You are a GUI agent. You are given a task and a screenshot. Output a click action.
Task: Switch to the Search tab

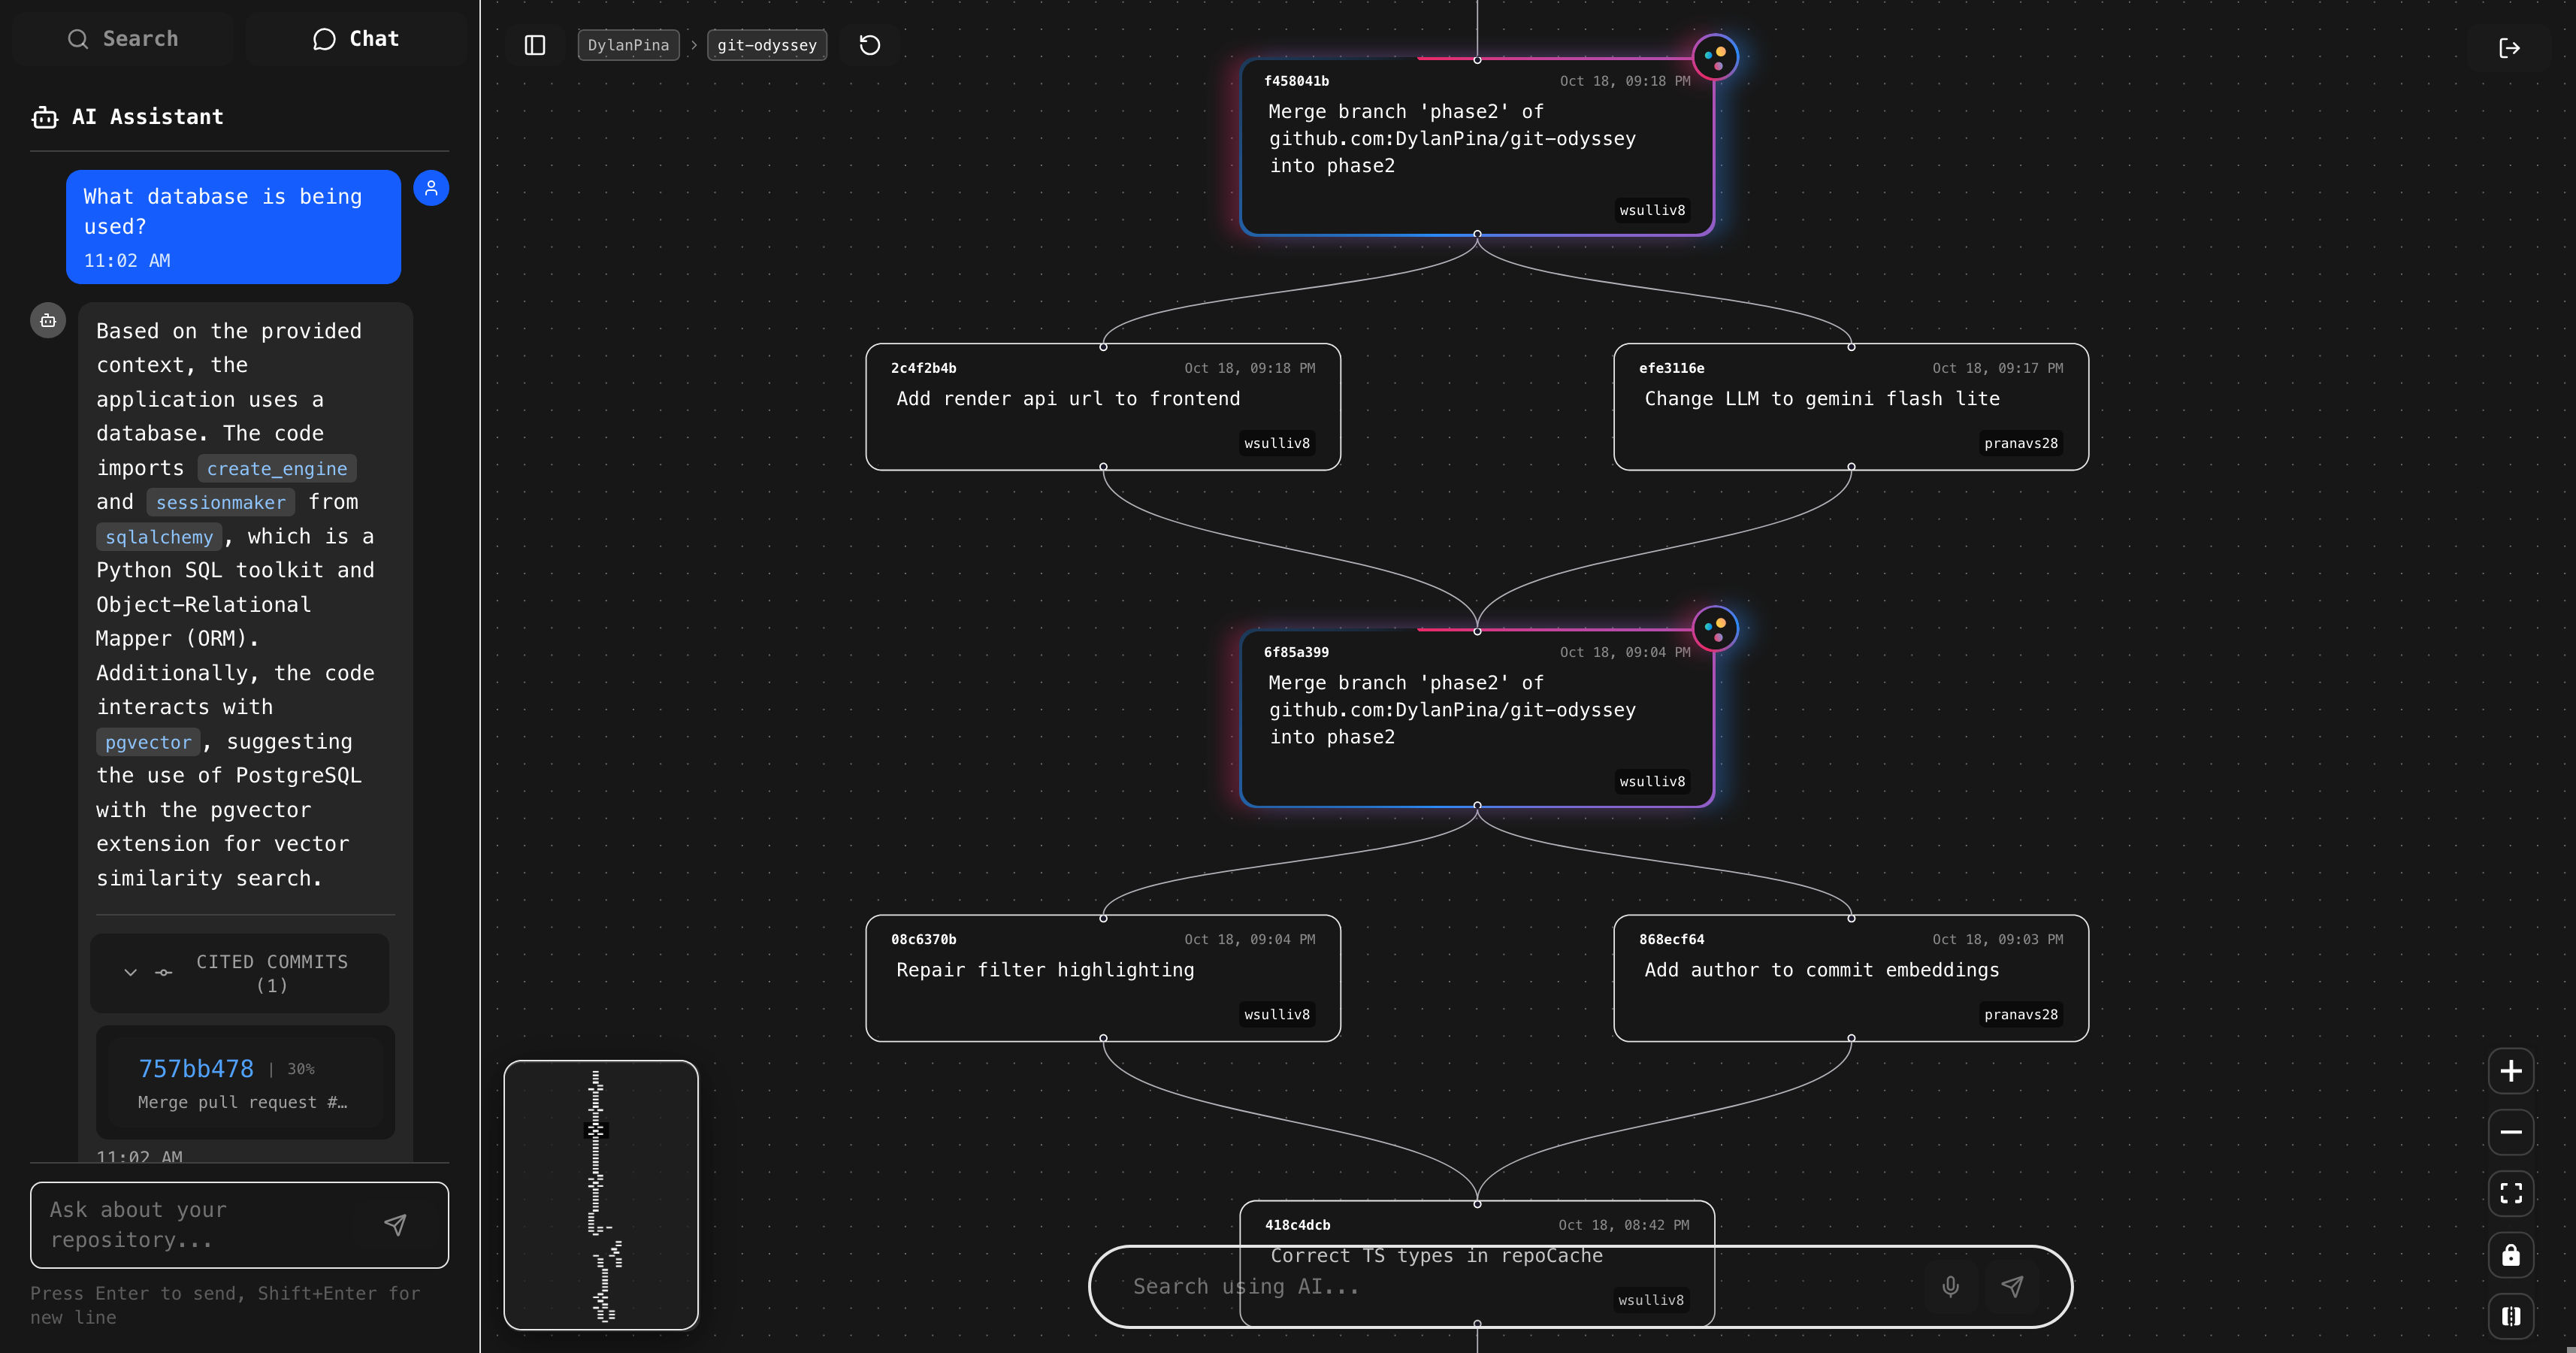tap(122, 39)
